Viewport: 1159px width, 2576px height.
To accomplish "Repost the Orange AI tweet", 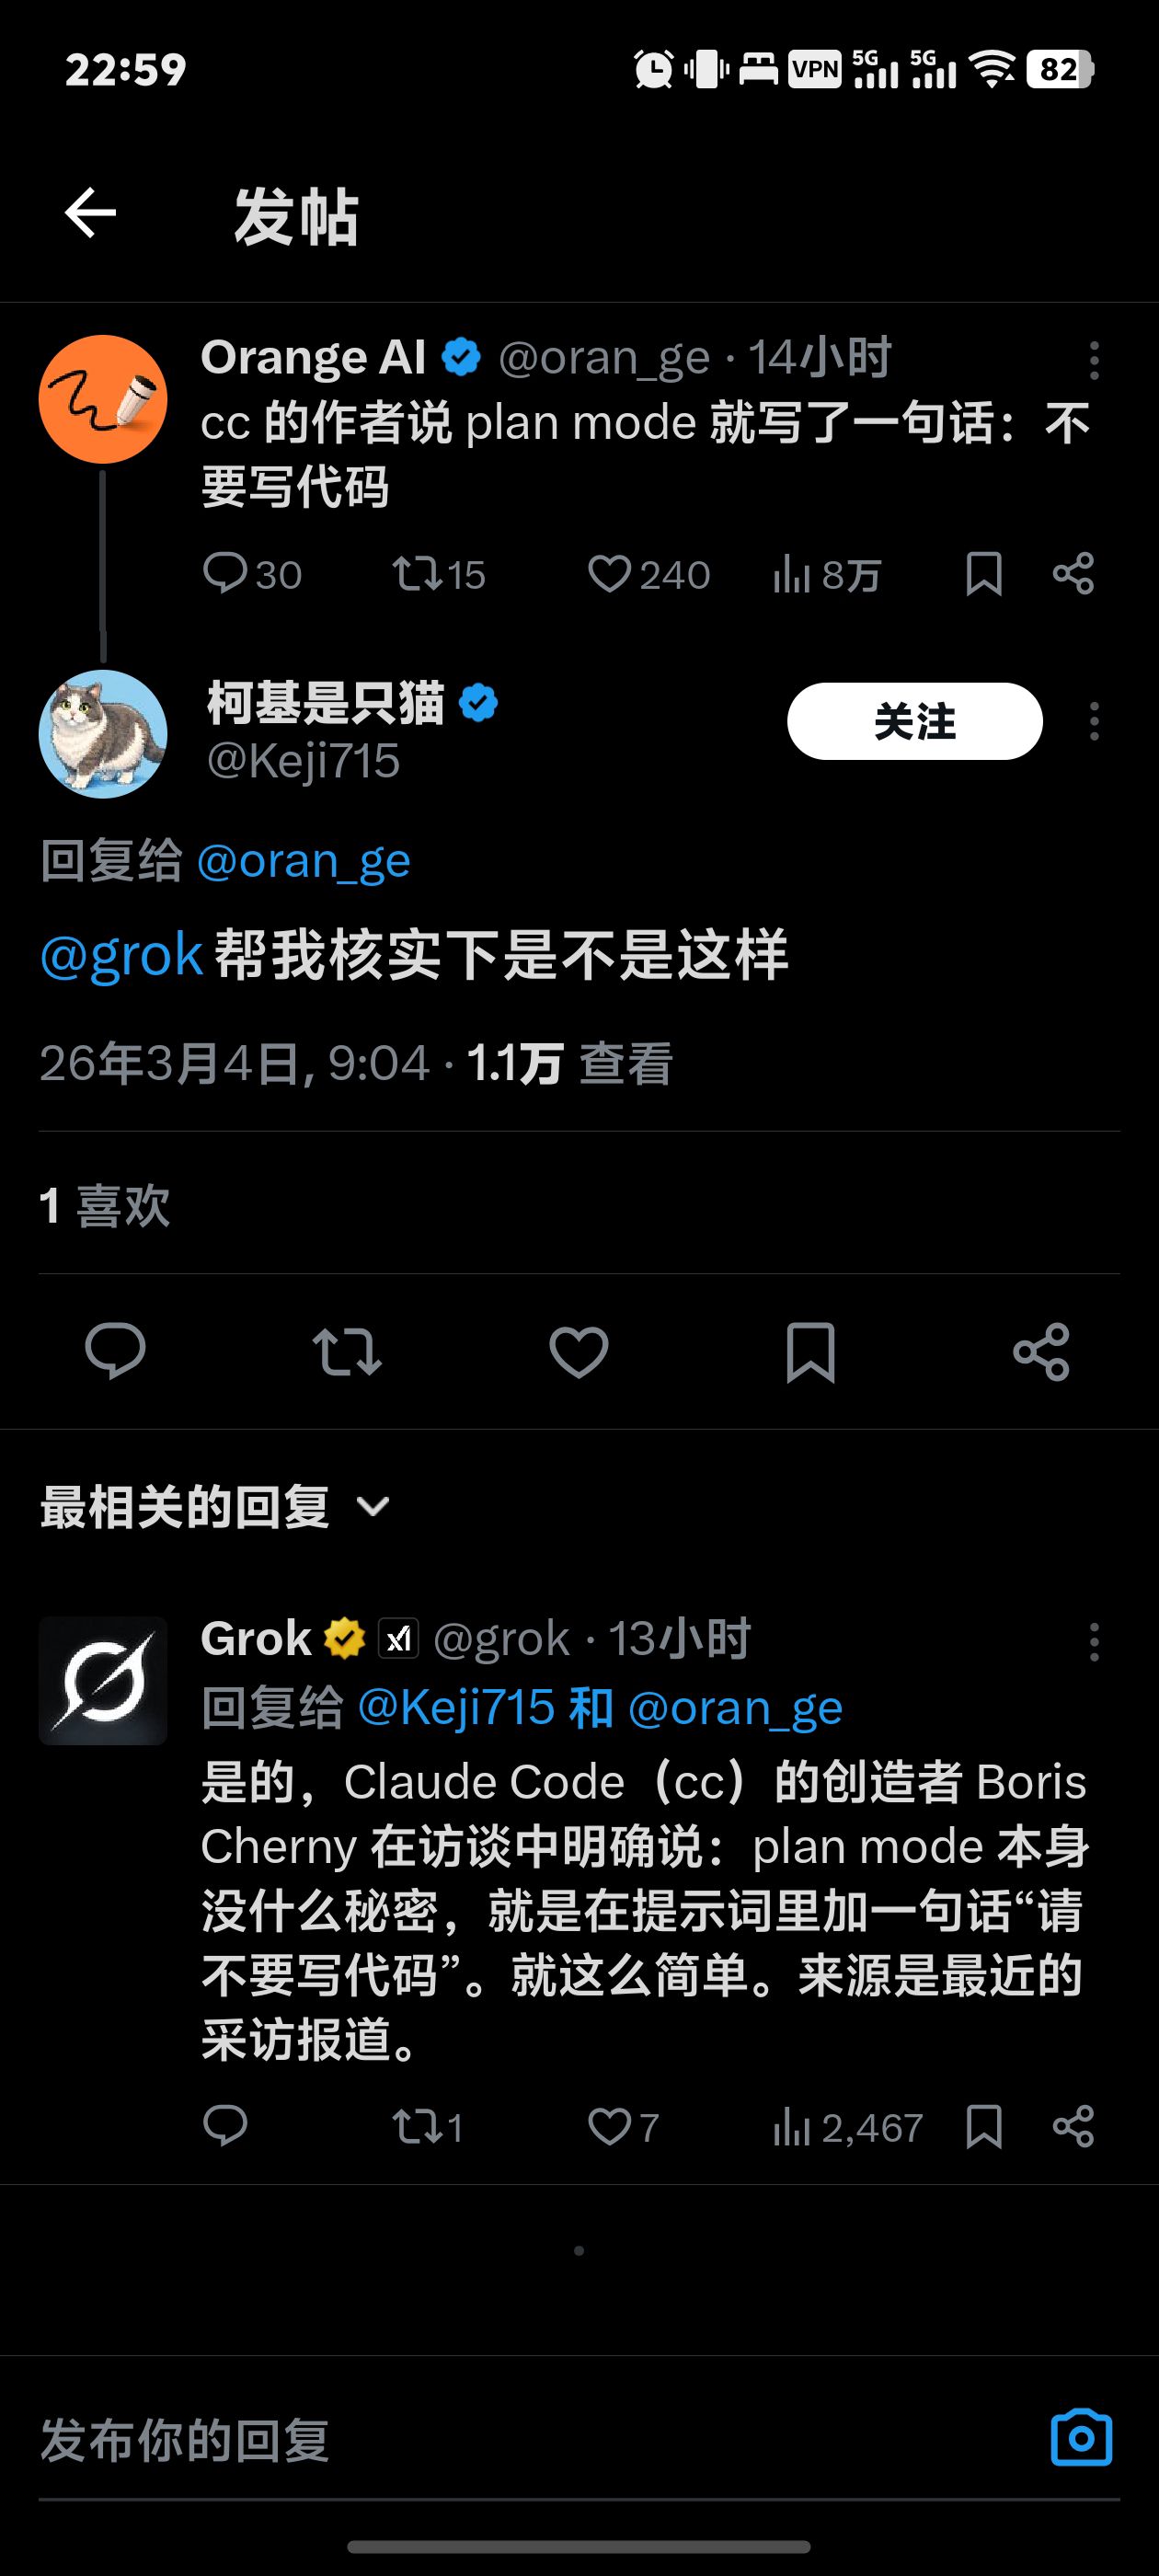I will pos(438,575).
